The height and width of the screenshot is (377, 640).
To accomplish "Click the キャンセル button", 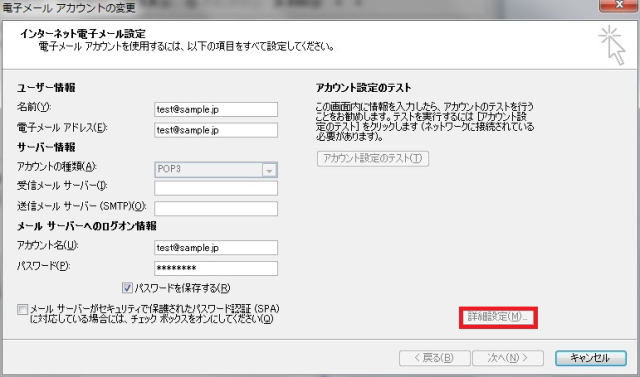I will click(590, 358).
